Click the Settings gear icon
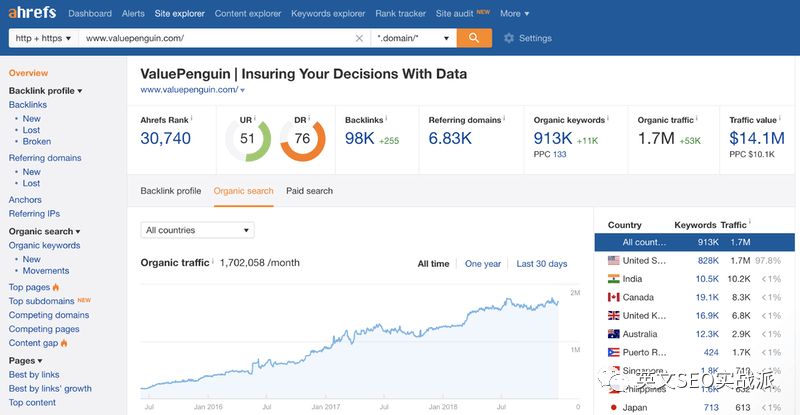800x415 pixels. point(509,38)
